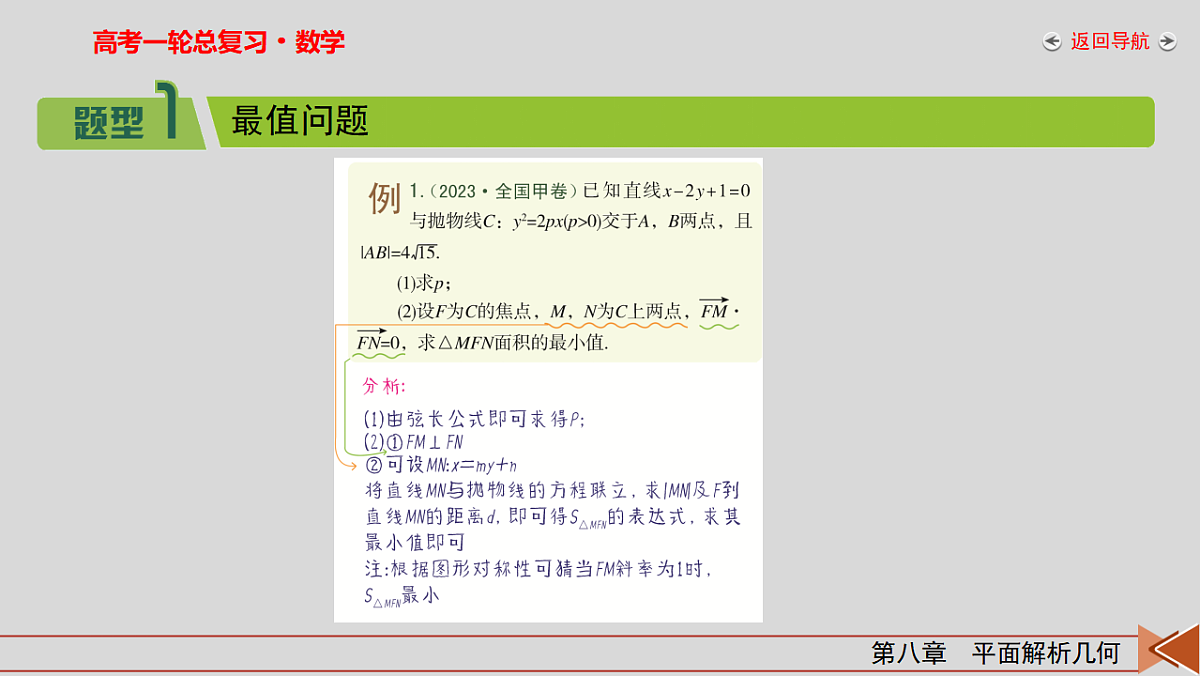Click the 题型 1 label badge
The width and height of the screenshot is (1200, 676).
click(120, 118)
